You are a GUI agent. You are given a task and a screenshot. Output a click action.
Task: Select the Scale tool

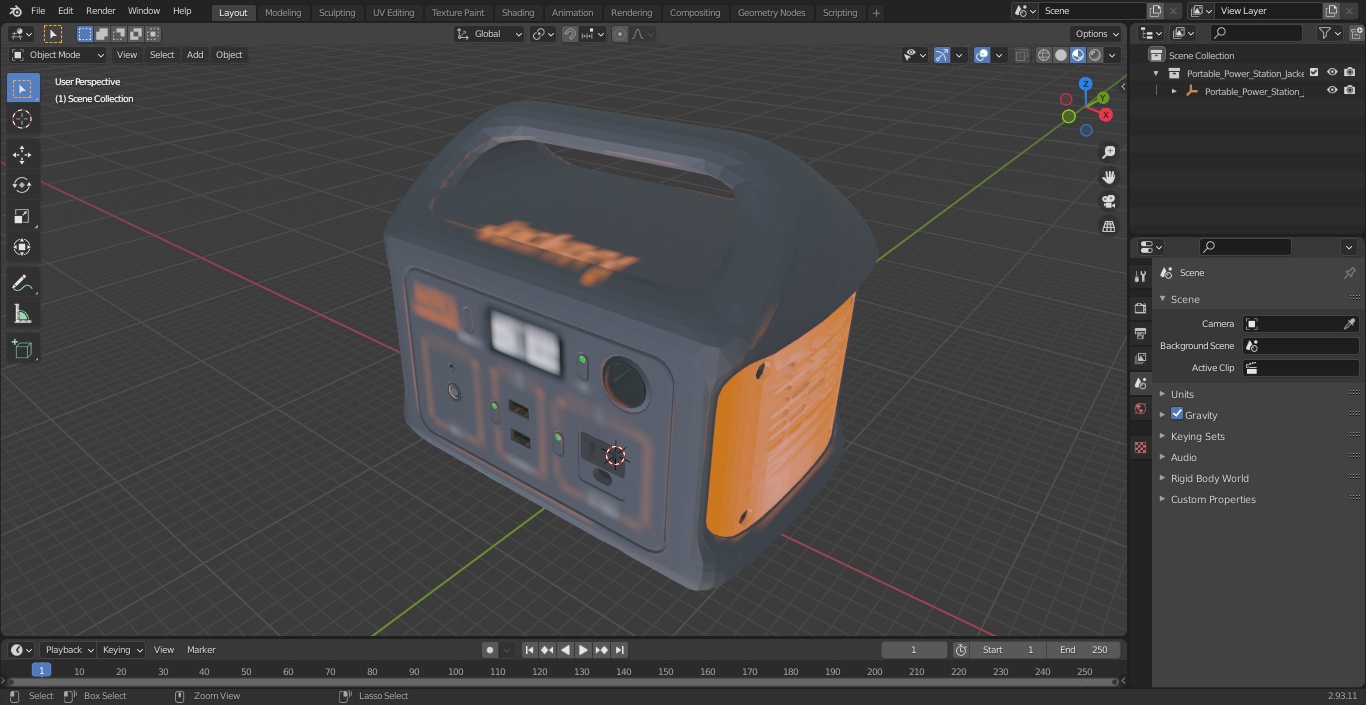click(22, 216)
